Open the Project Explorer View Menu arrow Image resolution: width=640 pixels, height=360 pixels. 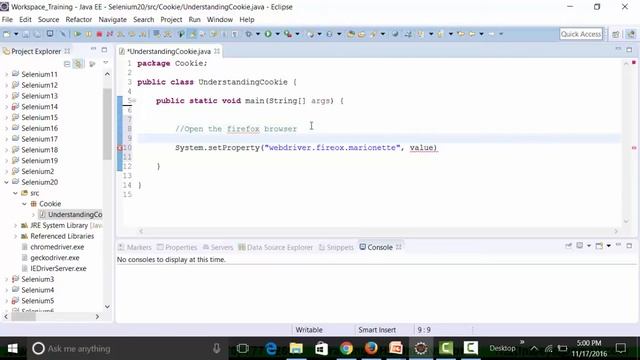pyautogui.click(x=106, y=63)
